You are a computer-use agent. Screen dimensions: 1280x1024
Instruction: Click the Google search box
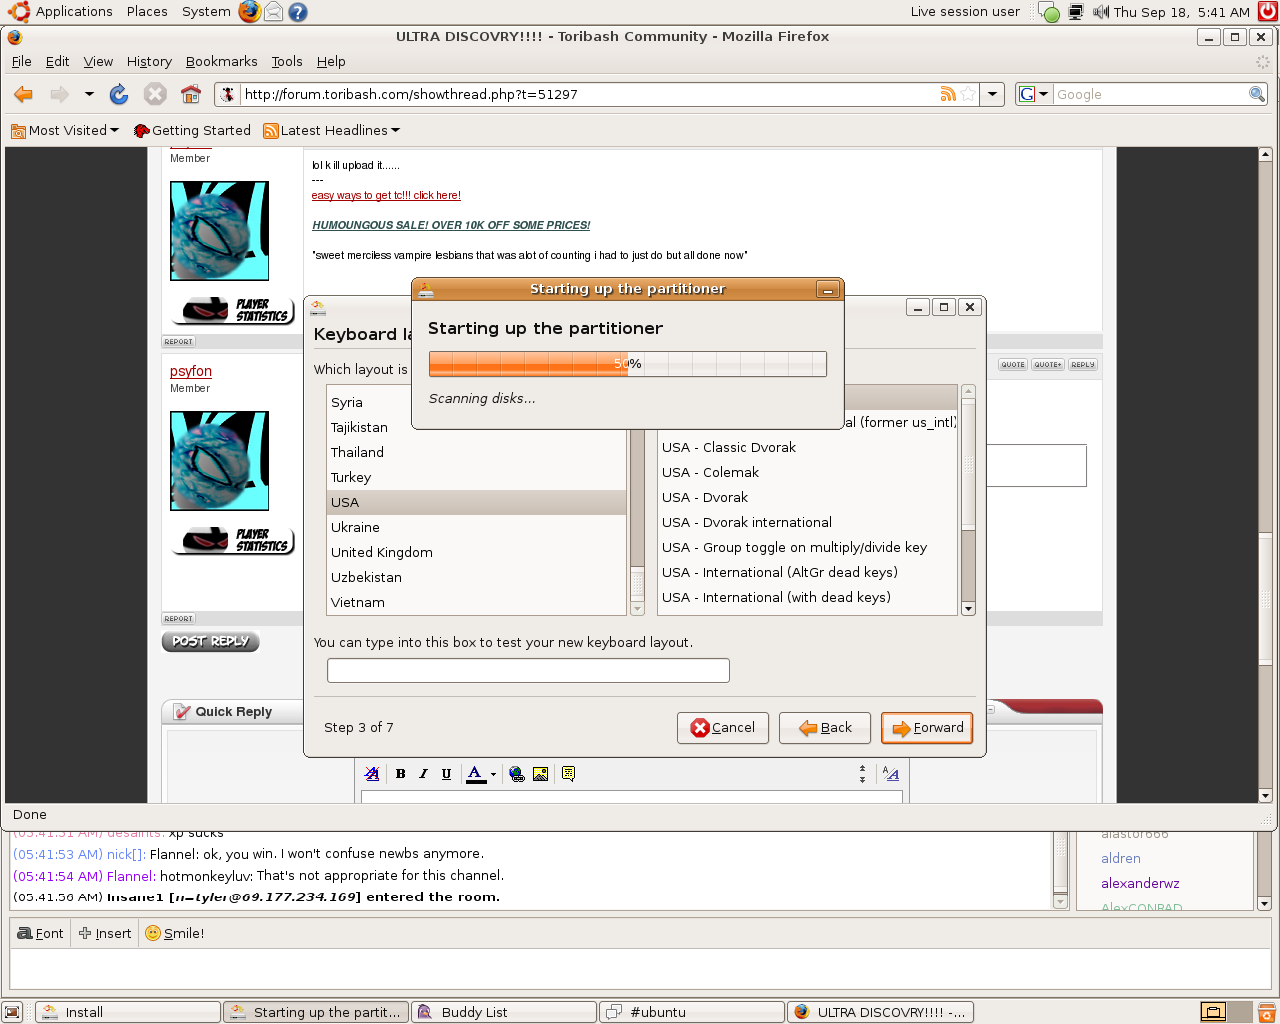1150,94
